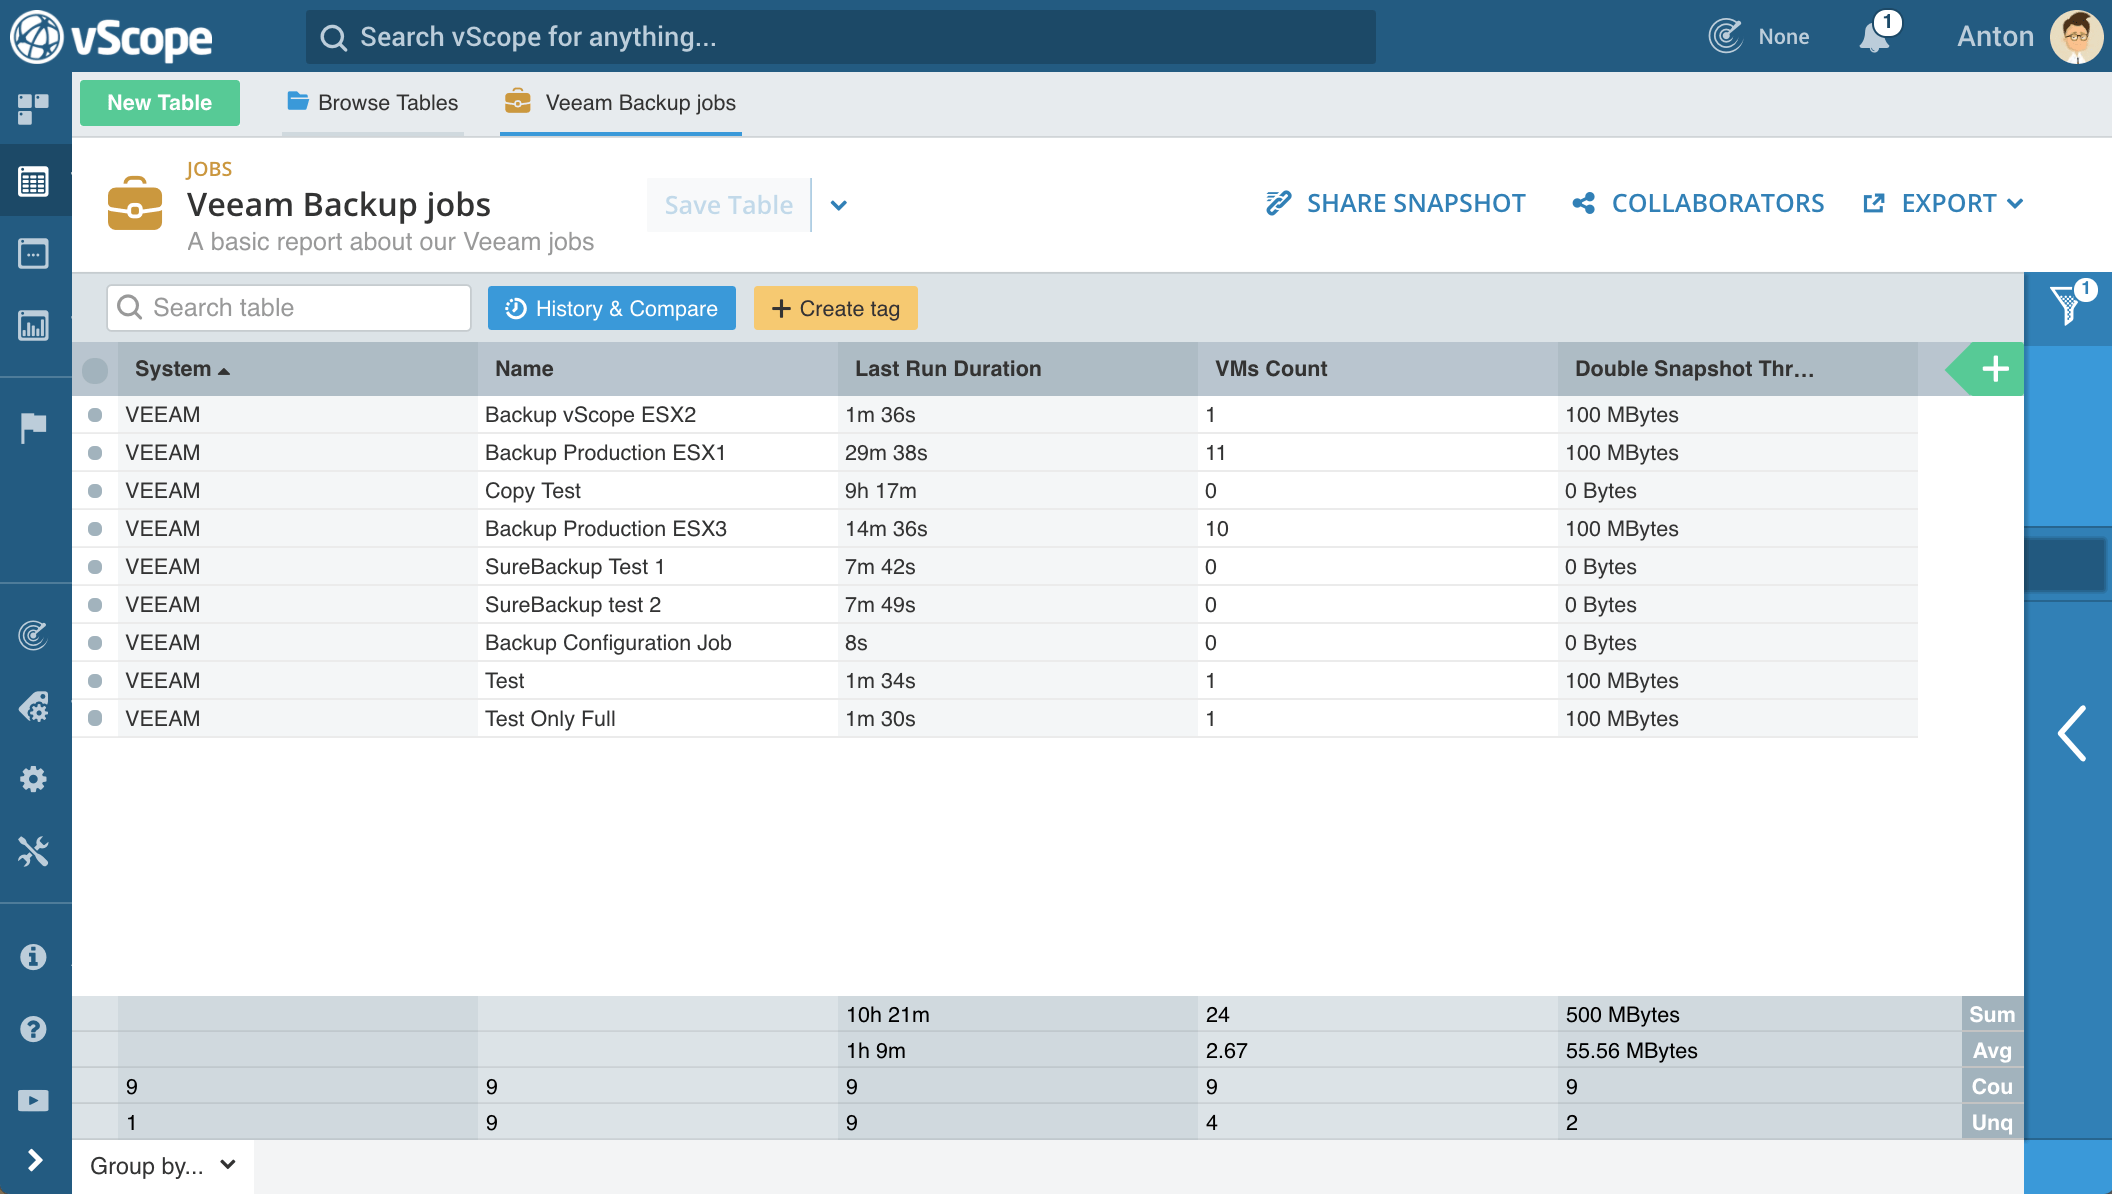2112x1194 pixels.
Task: Select the Veeam Backup jobs tab
Action: pos(640,103)
